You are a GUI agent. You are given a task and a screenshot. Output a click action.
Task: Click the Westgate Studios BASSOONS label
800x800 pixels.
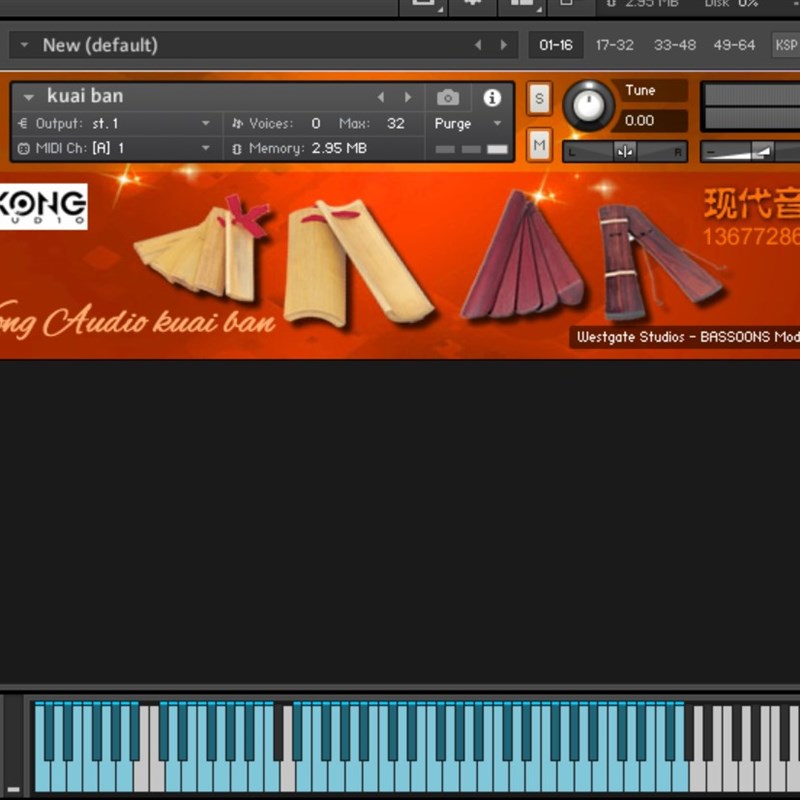click(687, 337)
